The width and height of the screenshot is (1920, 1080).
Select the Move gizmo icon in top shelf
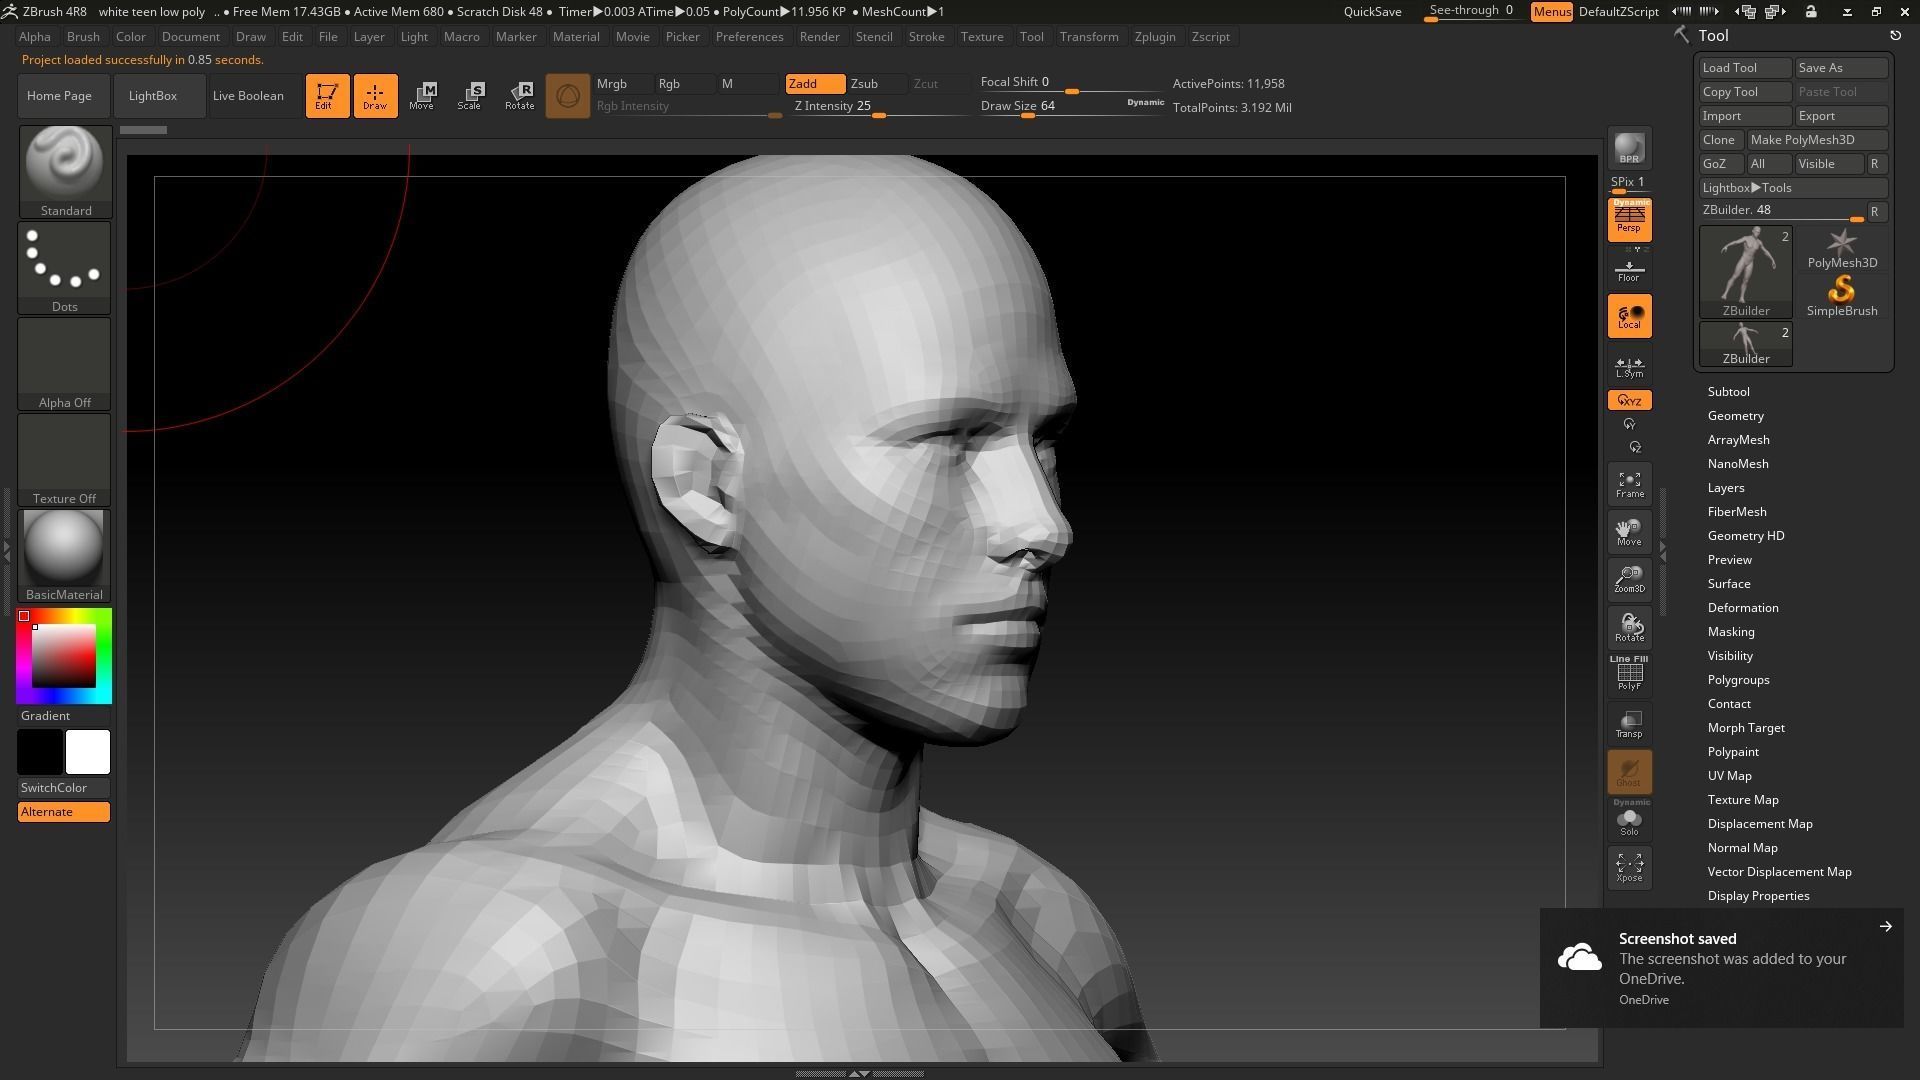pos(422,96)
